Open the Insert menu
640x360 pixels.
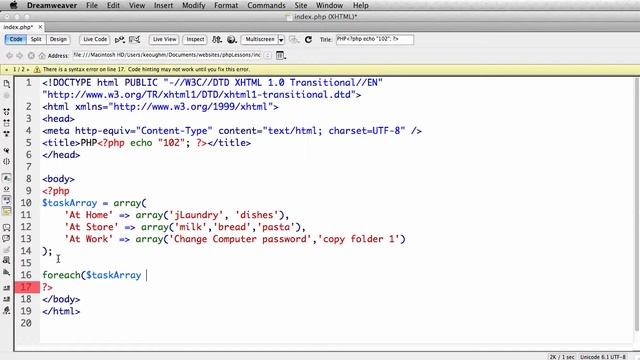[163, 5]
